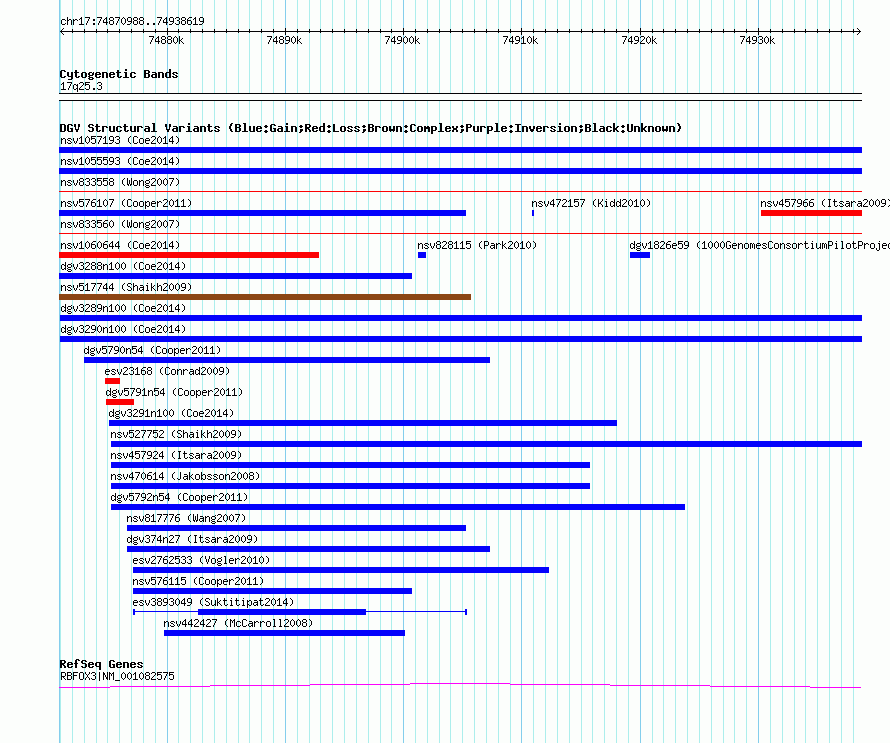The width and height of the screenshot is (890, 743).
Task: Click the dgv3289n100 (Coe2014) label
Action: (123, 308)
